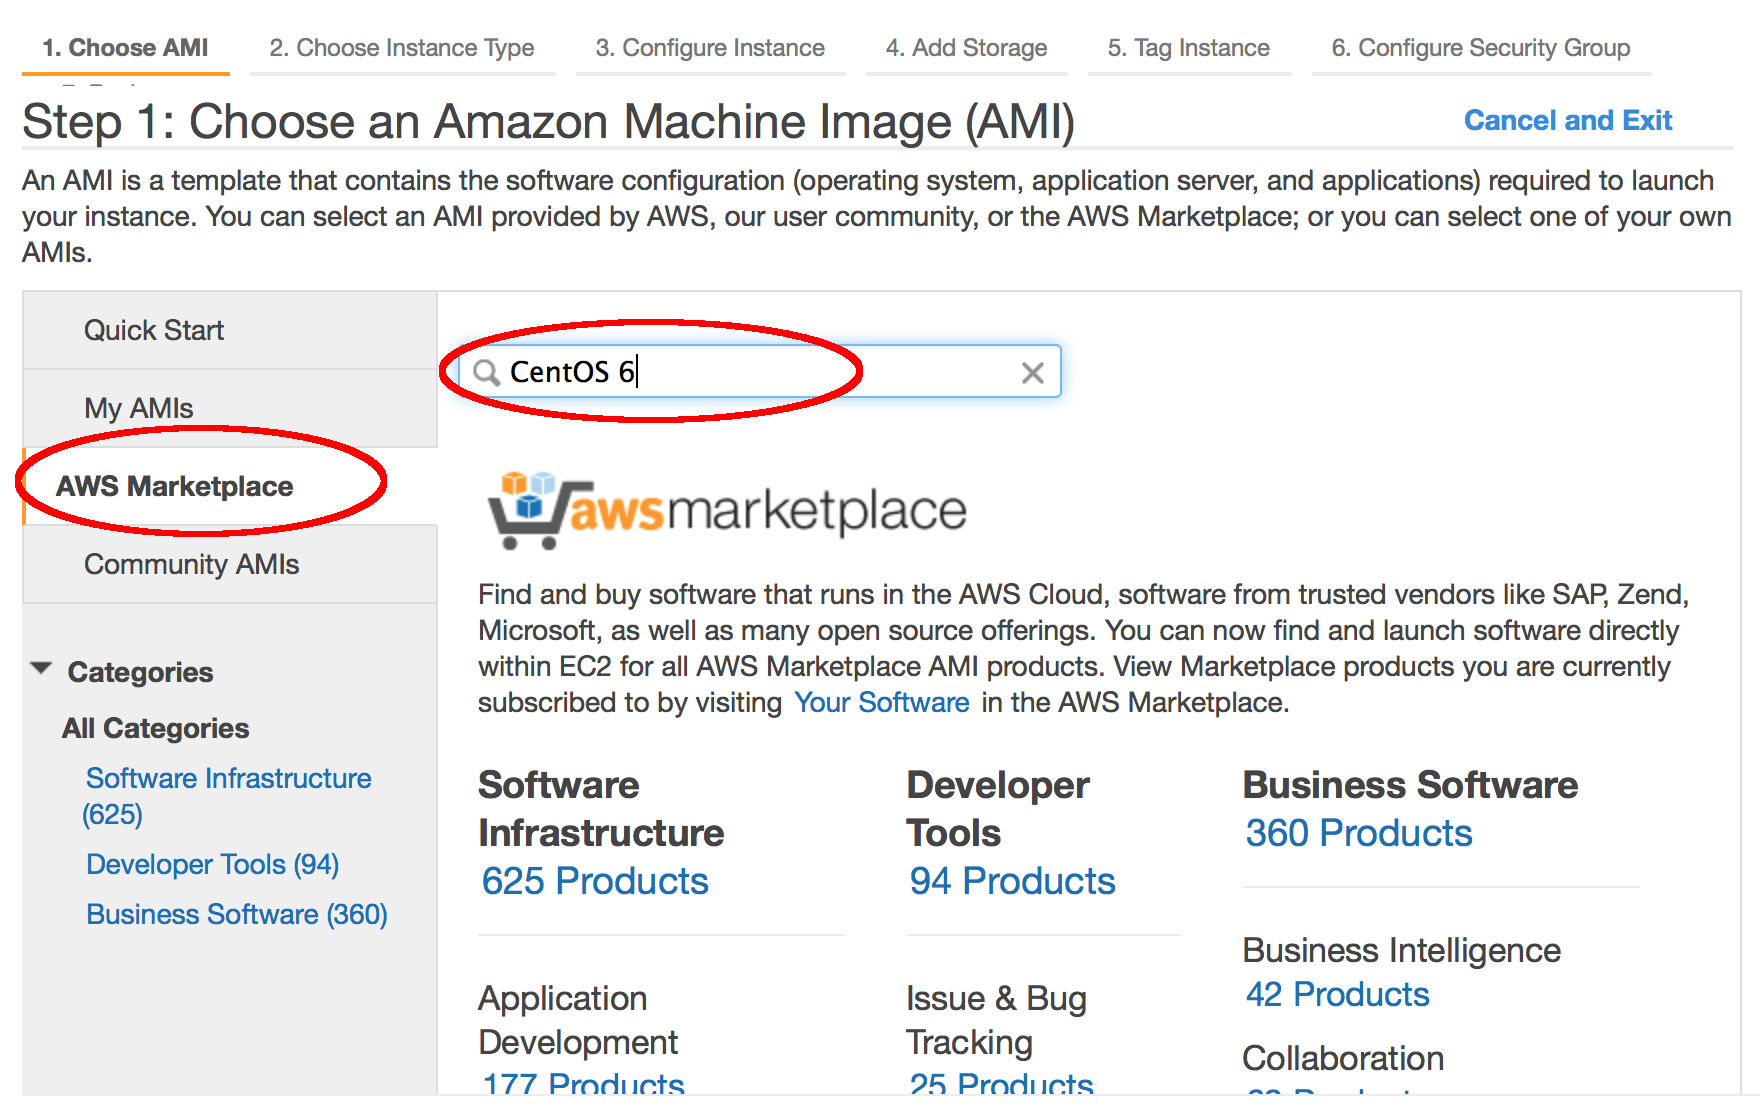The width and height of the screenshot is (1760, 1104).
Task: Open 42 Products under Business Intelligence
Action: coord(1337,994)
